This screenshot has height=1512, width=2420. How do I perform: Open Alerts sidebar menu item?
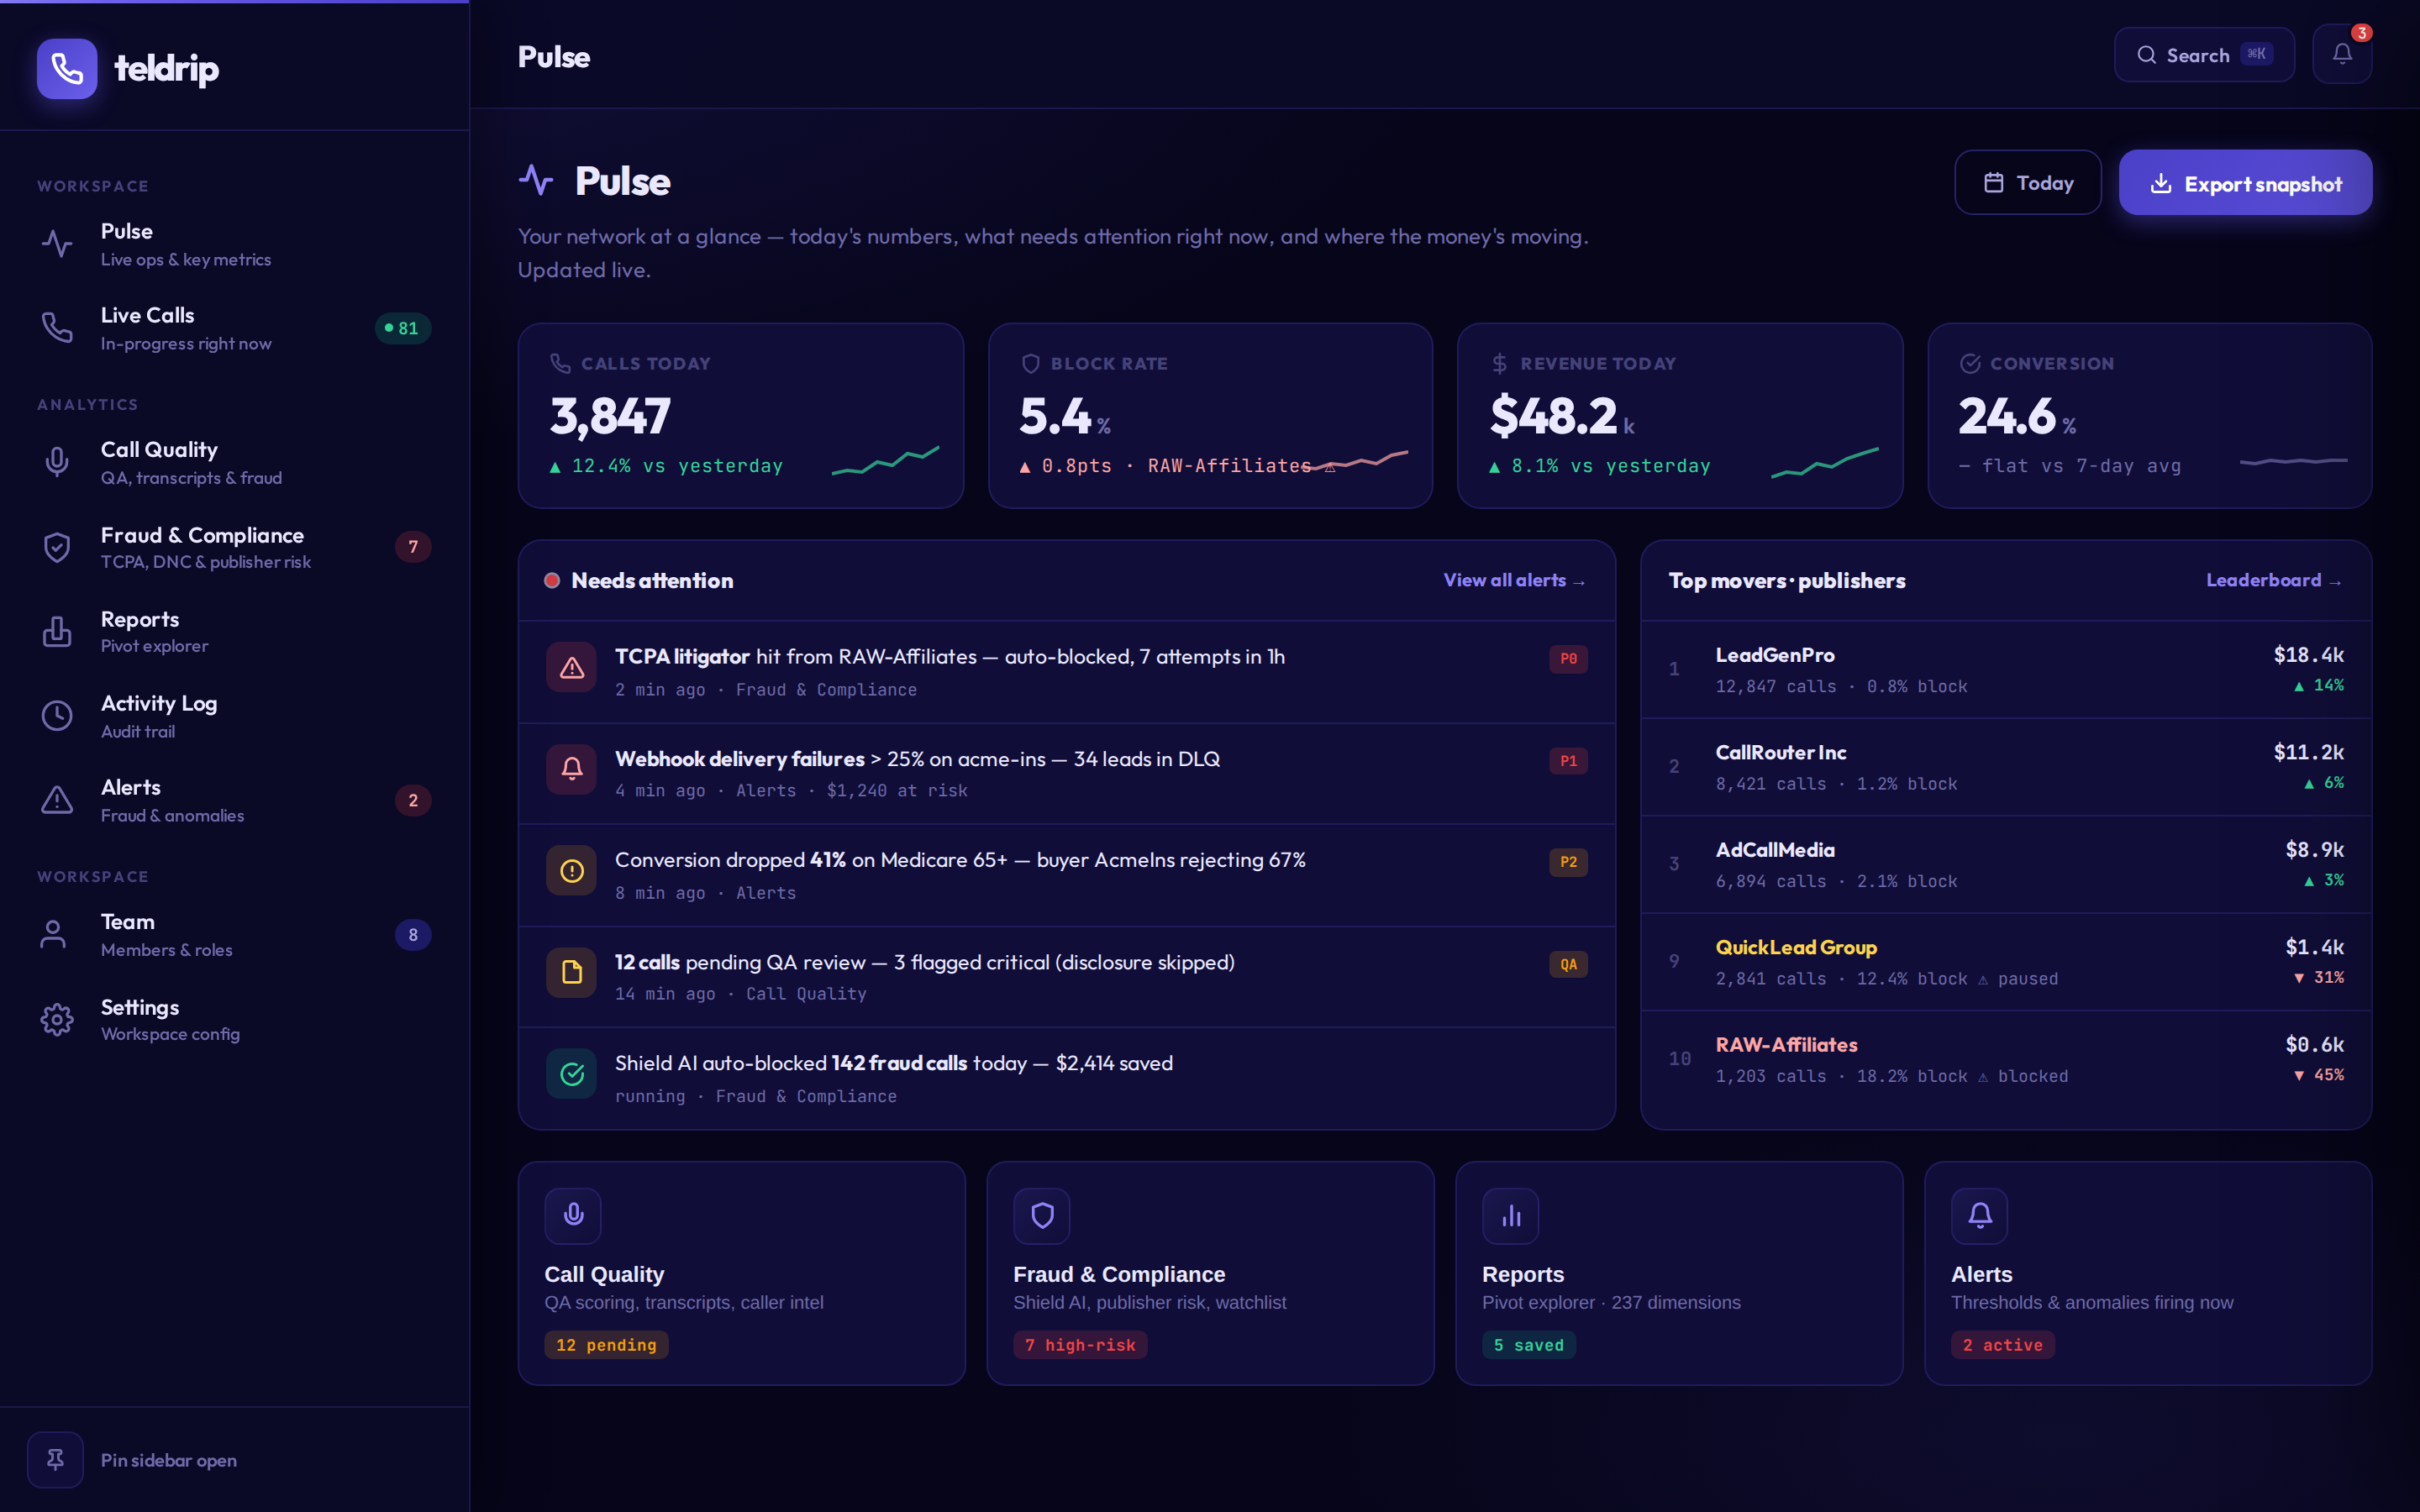coord(235,800)
